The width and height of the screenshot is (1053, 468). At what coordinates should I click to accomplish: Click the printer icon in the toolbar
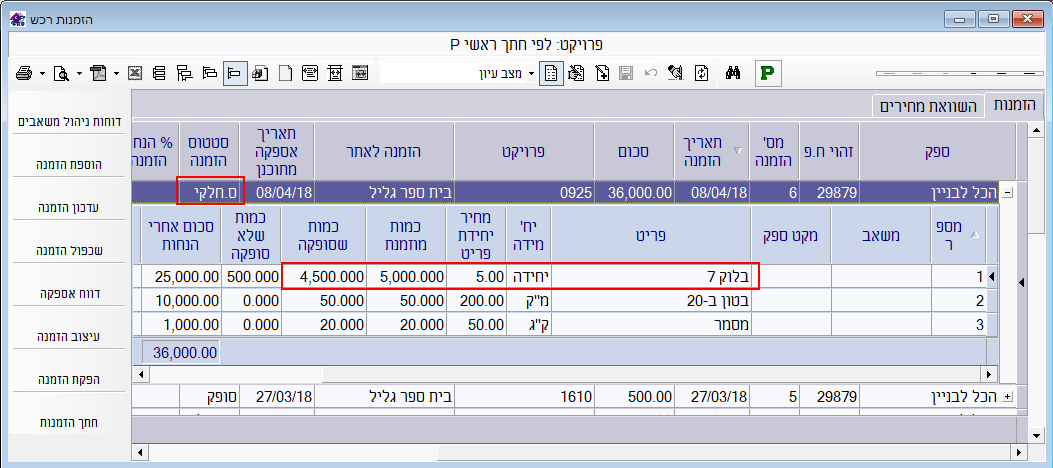(24, 73)
